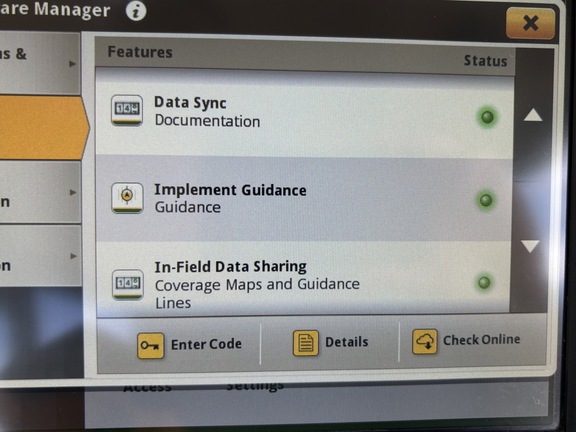Viewport: 576px width, 432px height.
Task: Click the Data Sync feature icon
Action: point(127,110)
